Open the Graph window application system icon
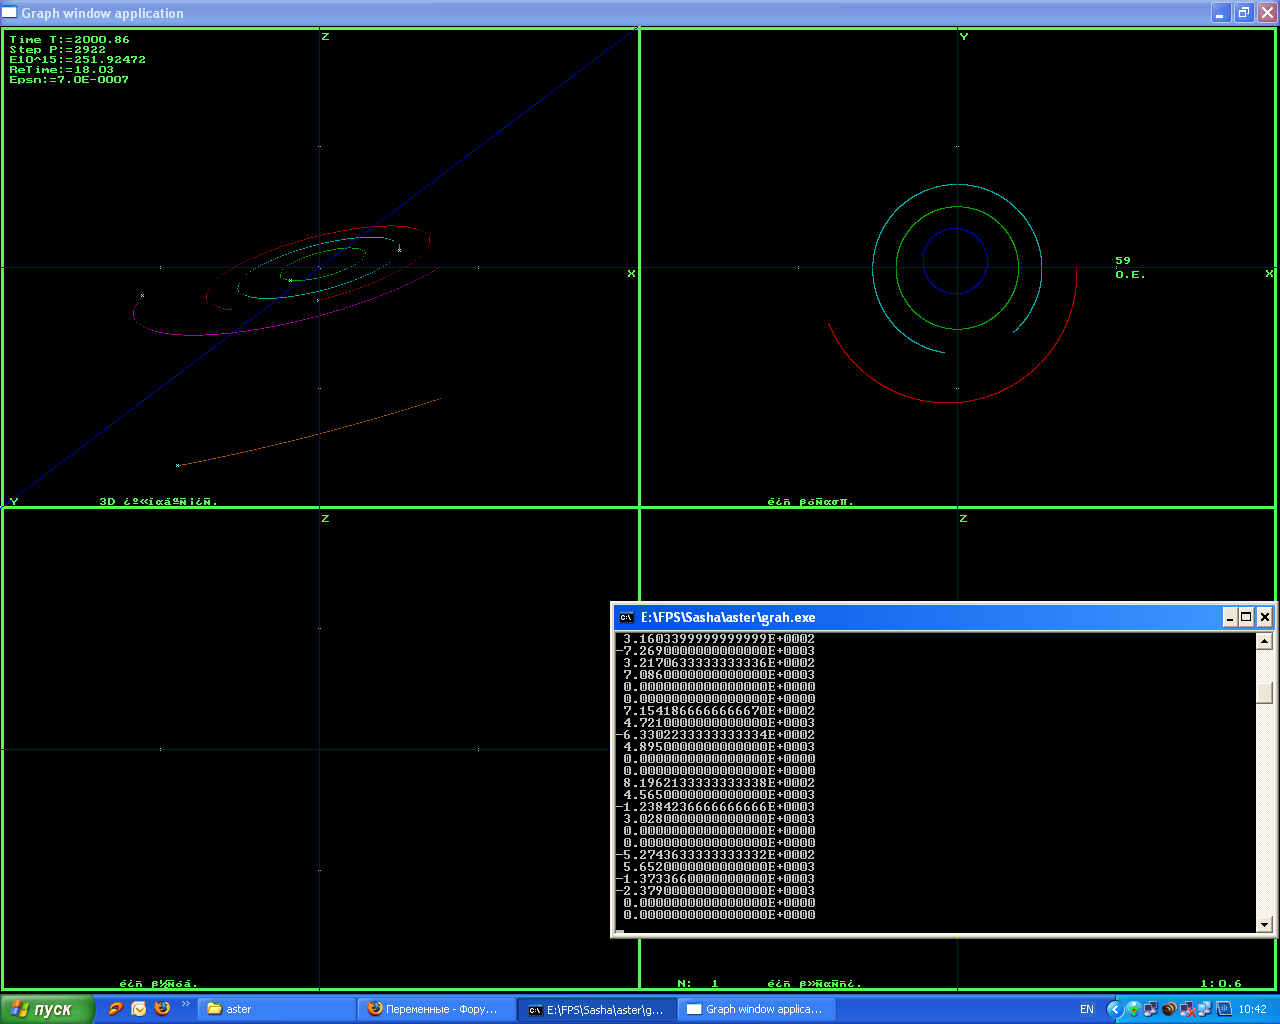The image size is (1280, 1024). (x=10, y=13)
